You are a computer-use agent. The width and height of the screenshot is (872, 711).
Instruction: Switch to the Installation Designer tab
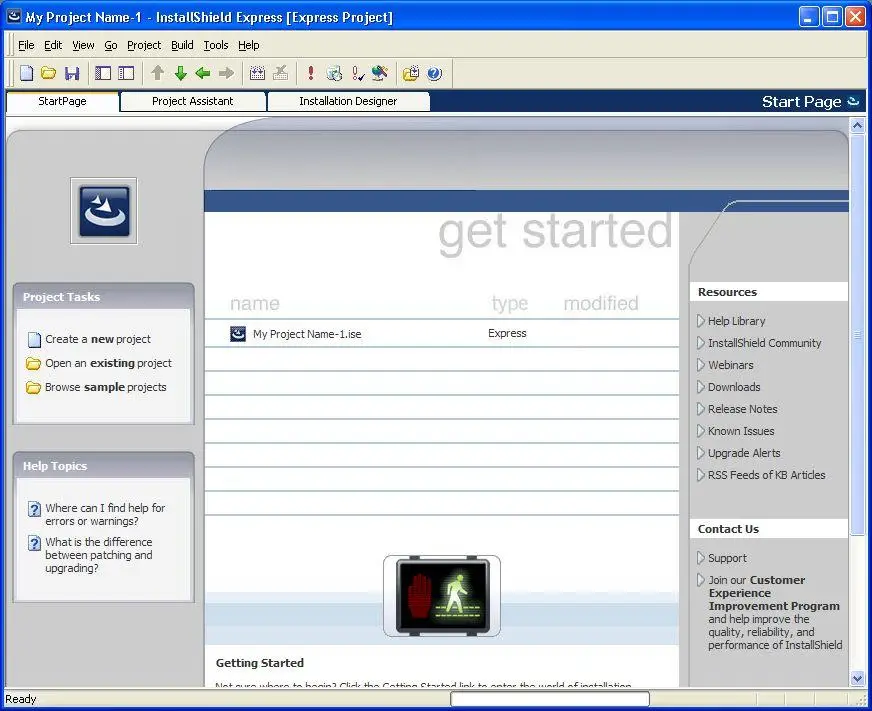pos(348,101)
